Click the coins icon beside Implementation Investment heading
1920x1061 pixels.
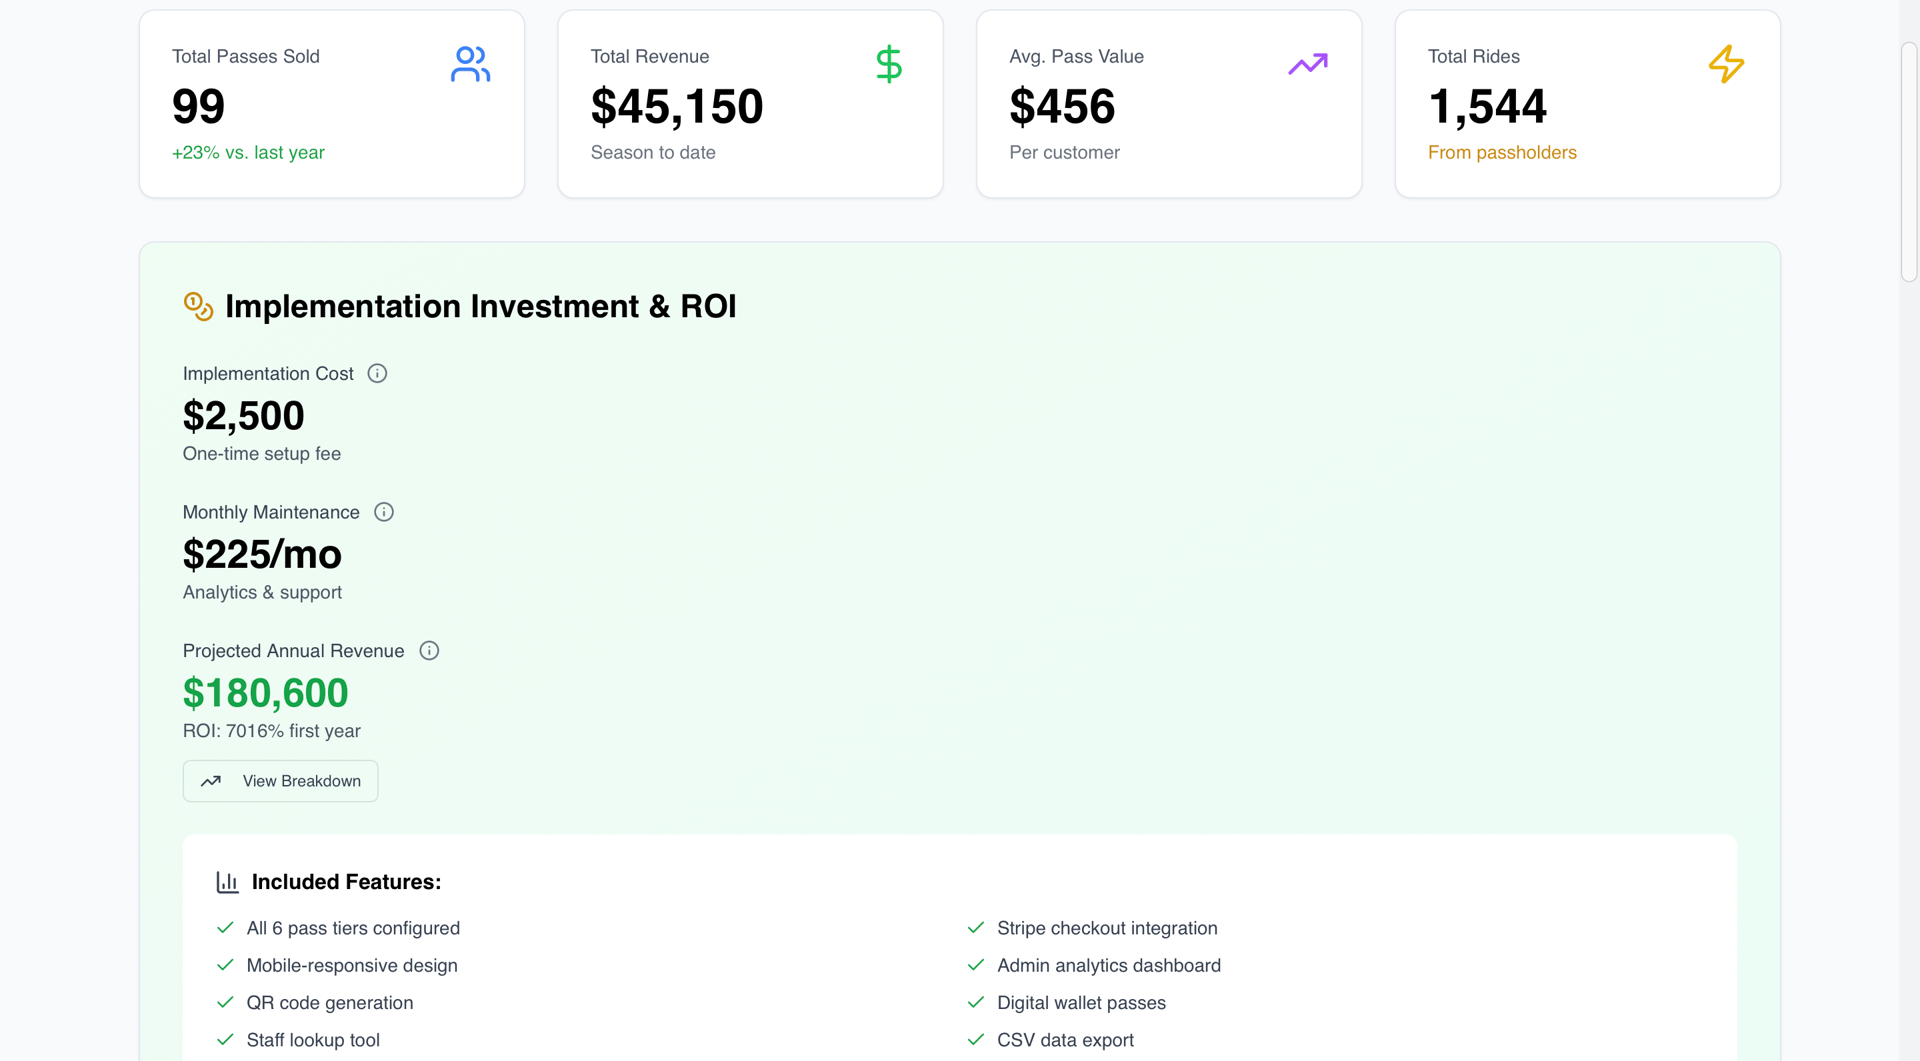[198, 306]
